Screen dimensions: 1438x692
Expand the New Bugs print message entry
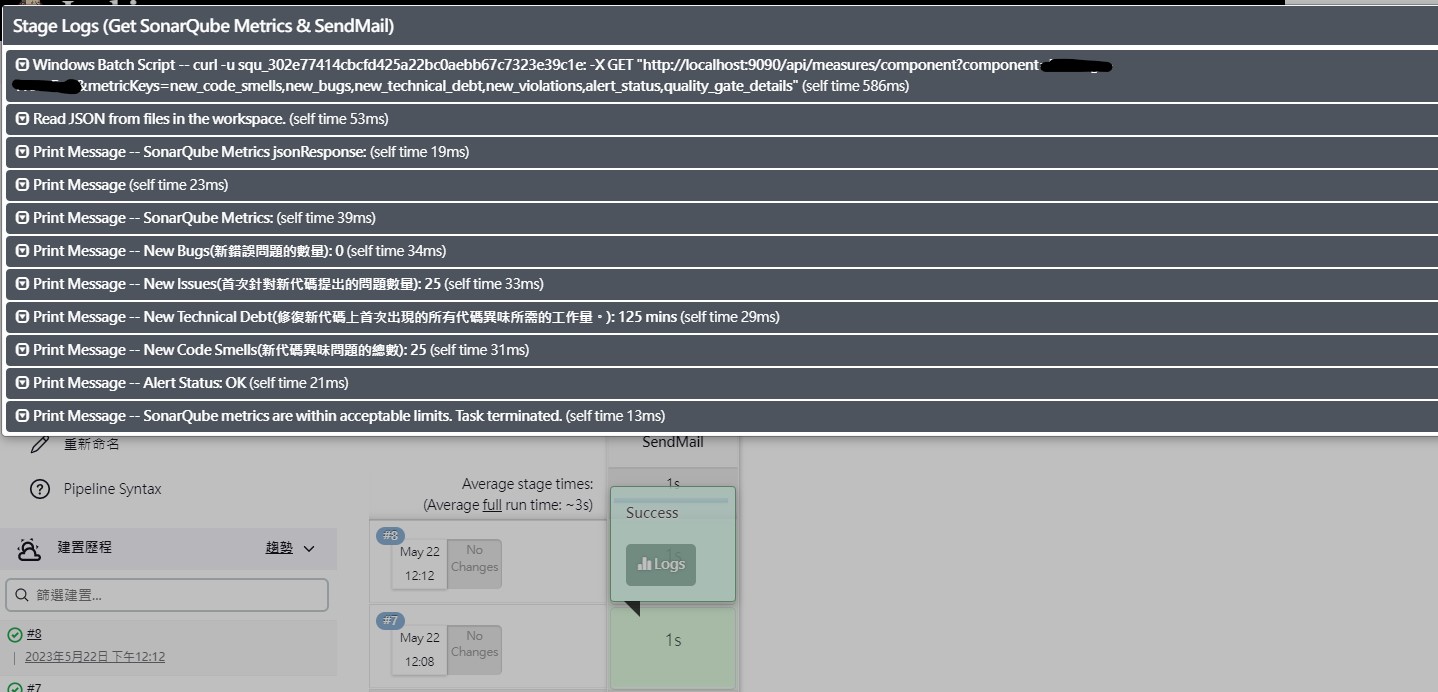pos(23,251)
